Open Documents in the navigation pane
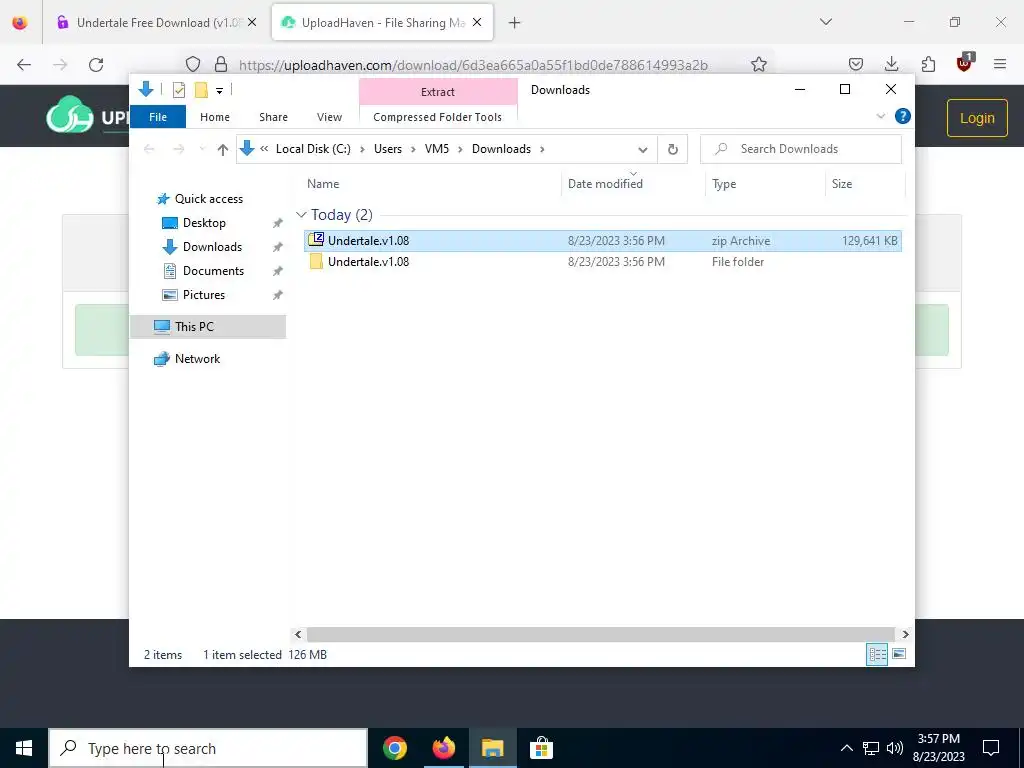The height and width of the screenshot is (768, 1024). tap(213, 271)
